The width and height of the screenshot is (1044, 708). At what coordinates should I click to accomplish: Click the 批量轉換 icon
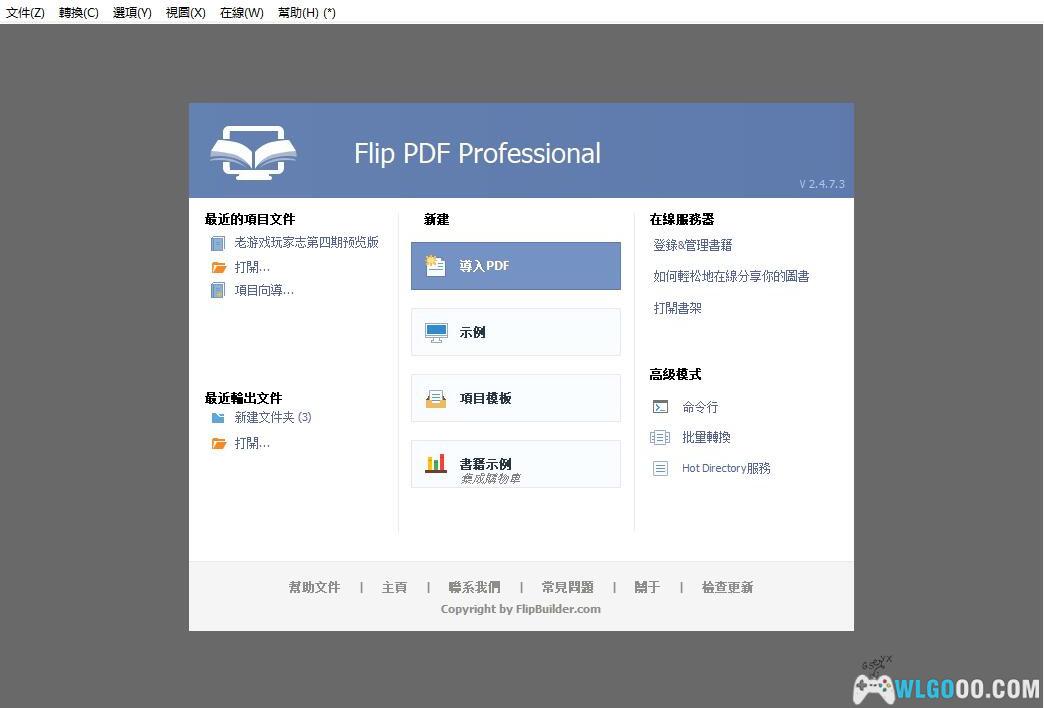tap(661, 437)
